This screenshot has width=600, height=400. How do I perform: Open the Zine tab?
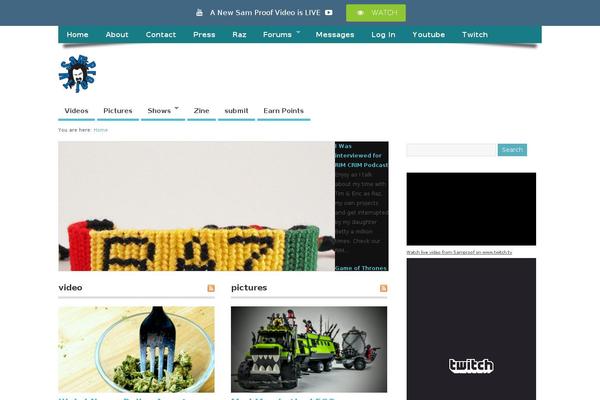(202, 111)
